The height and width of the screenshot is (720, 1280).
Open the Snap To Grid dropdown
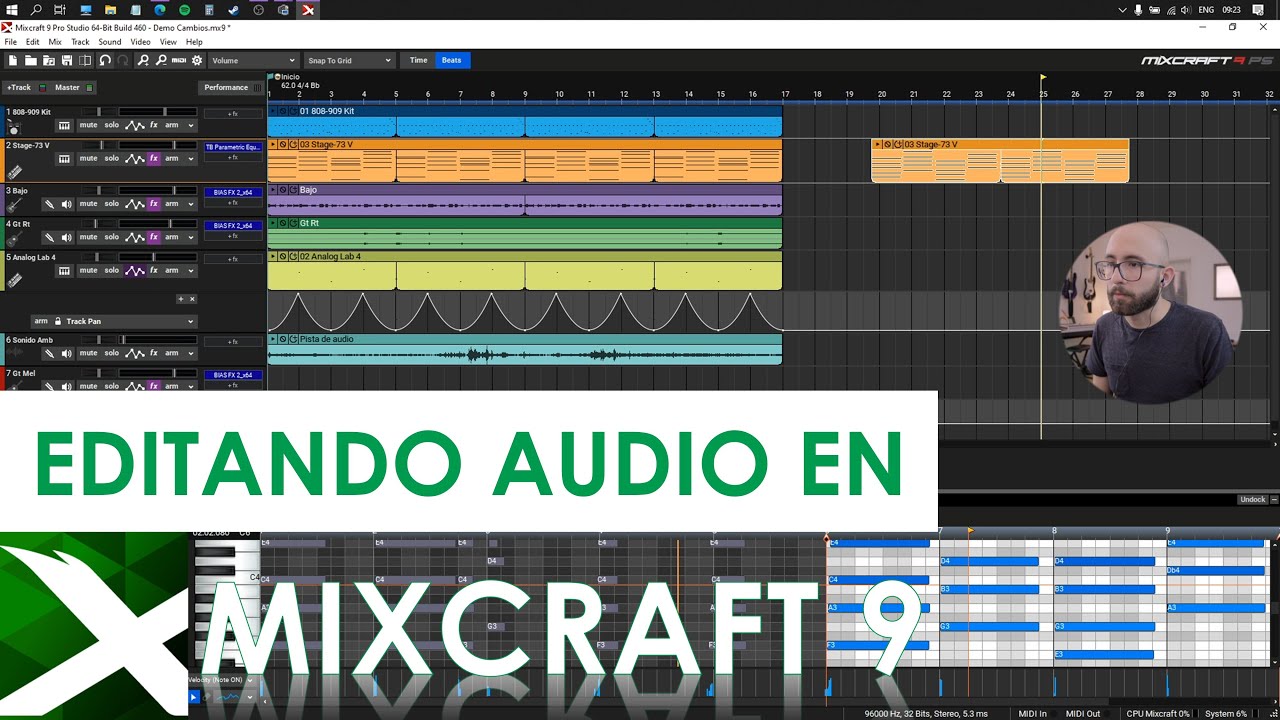point(349,60)
